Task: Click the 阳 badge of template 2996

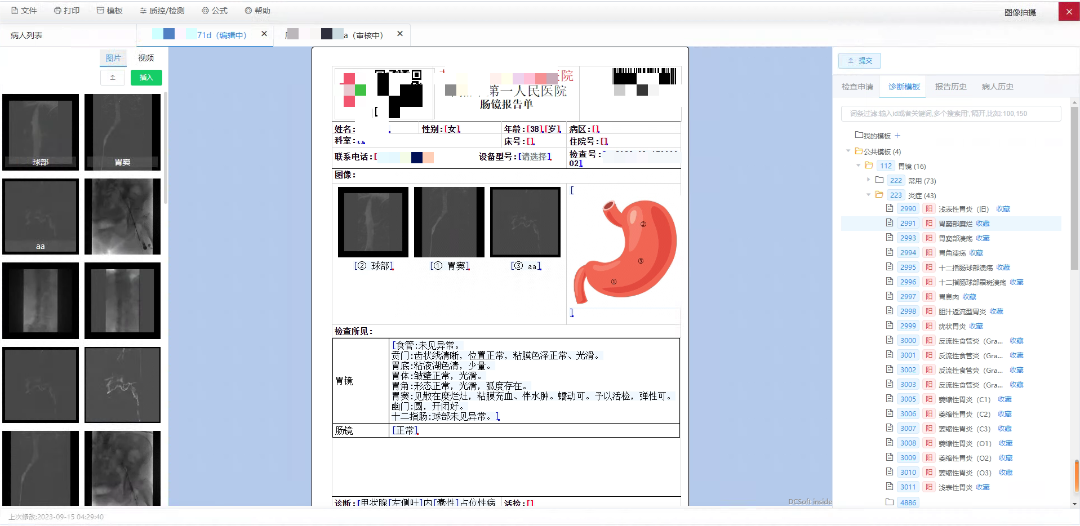Action: click(x=928, y=282)
